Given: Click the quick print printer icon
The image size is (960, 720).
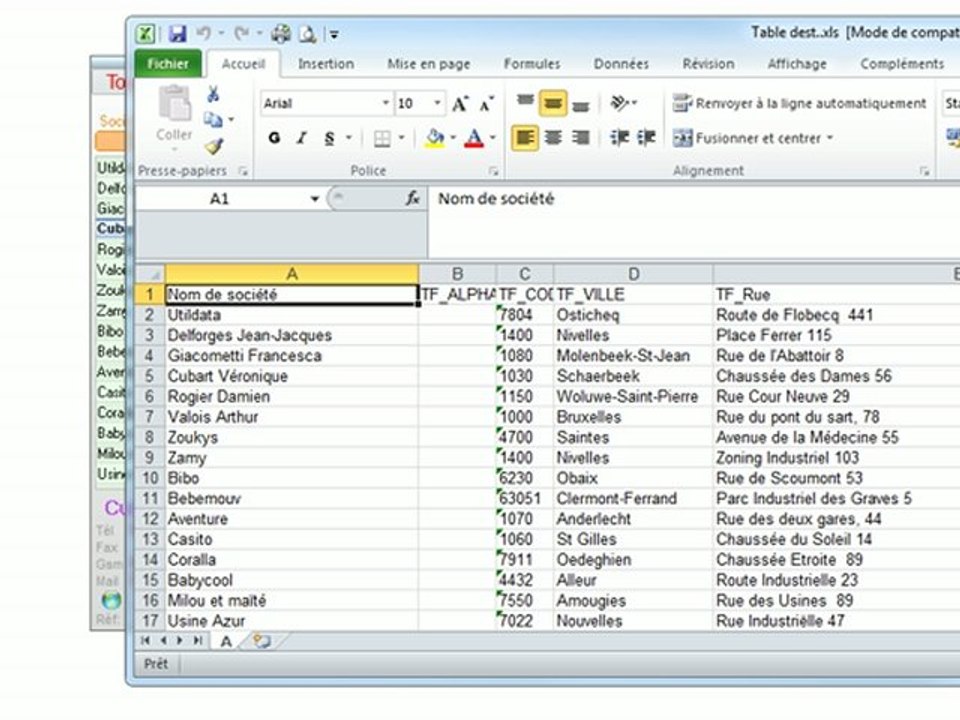Looking at the screenshot, I should pyautogui.click(x=281, y=34).
